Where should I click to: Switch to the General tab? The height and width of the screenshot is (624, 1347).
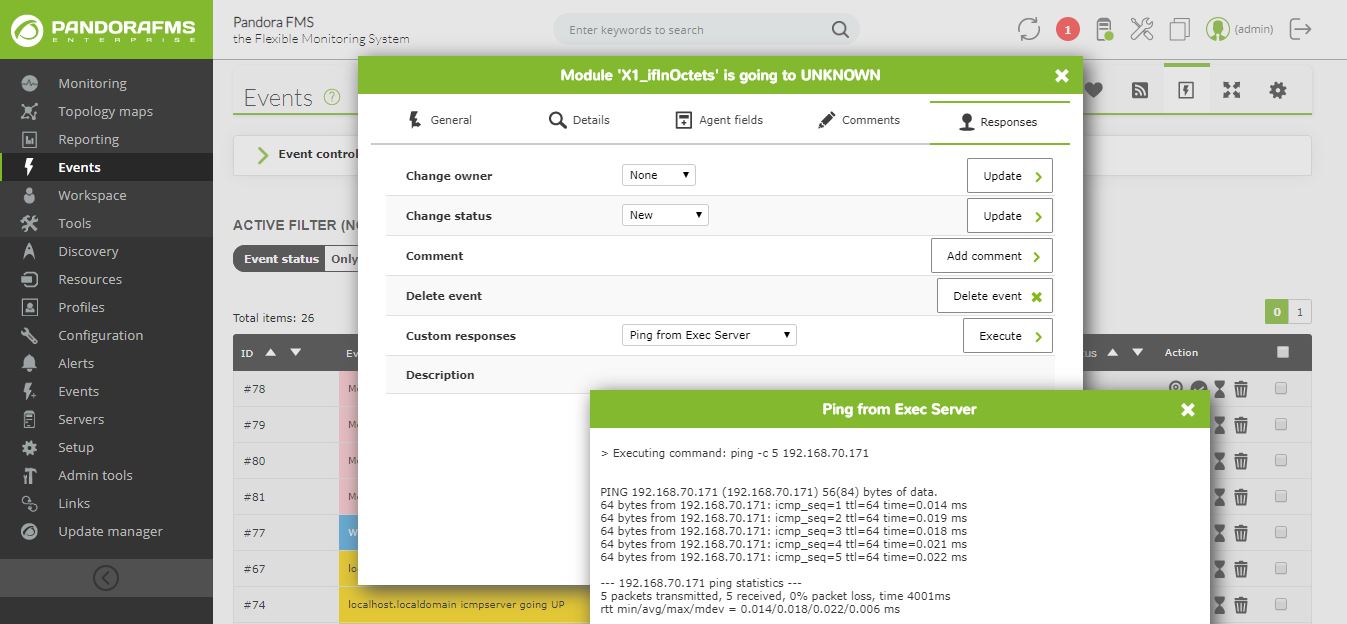[x=439, y=120]
